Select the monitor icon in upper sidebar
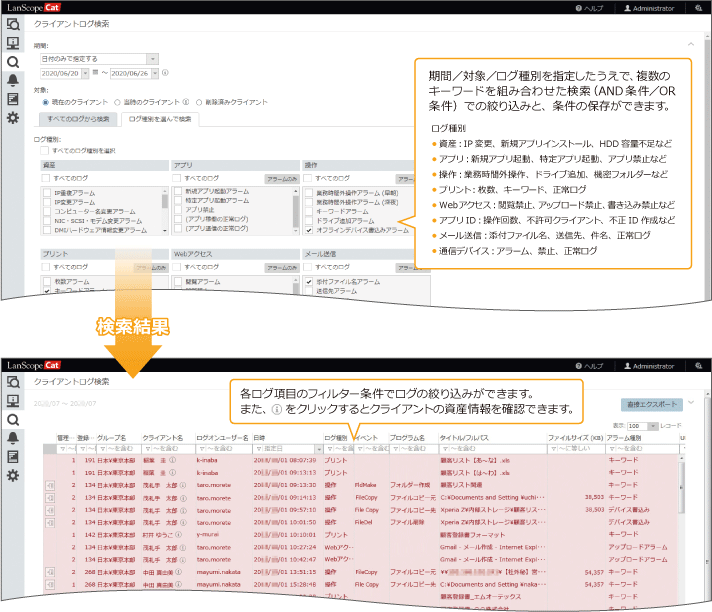 13,42
